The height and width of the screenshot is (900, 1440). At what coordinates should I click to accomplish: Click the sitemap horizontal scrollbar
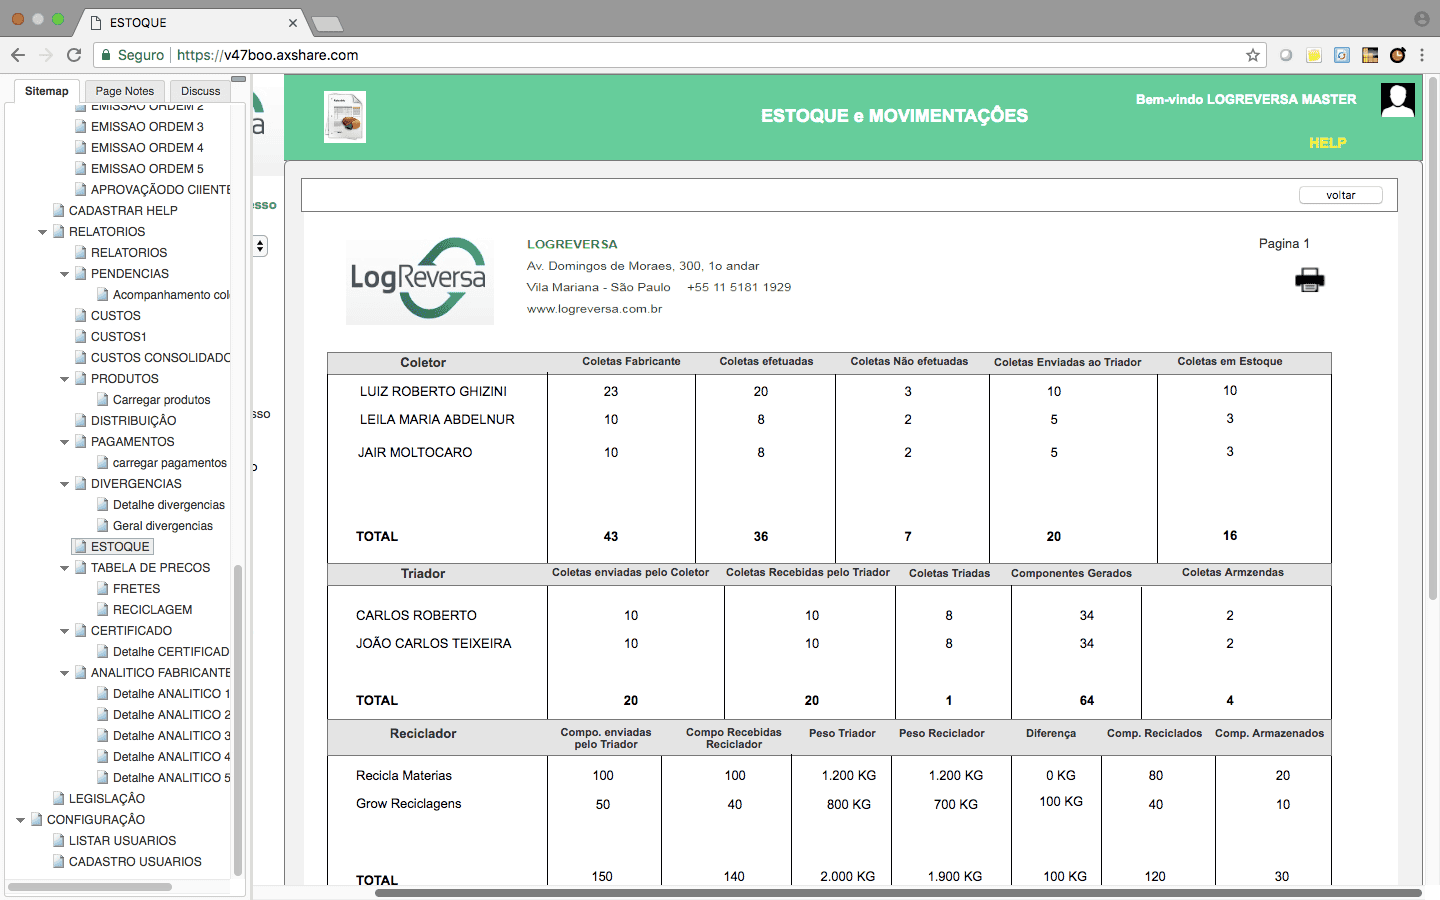[x=90, y=887]
